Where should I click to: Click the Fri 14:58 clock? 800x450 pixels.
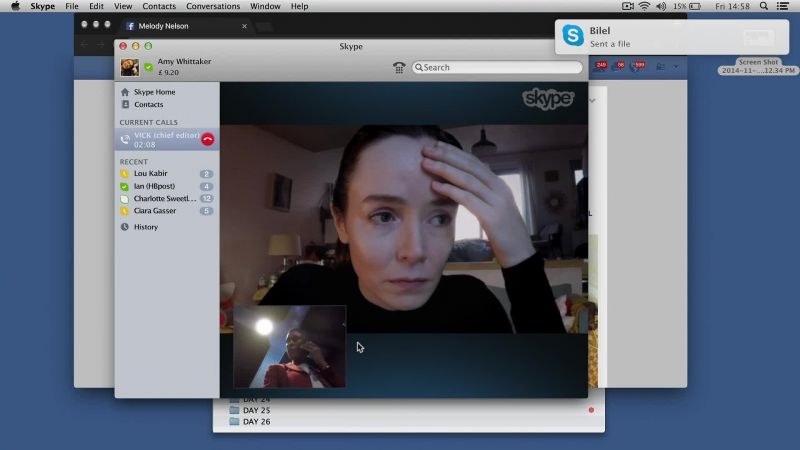pyautogui.click(x=732, y=6)
